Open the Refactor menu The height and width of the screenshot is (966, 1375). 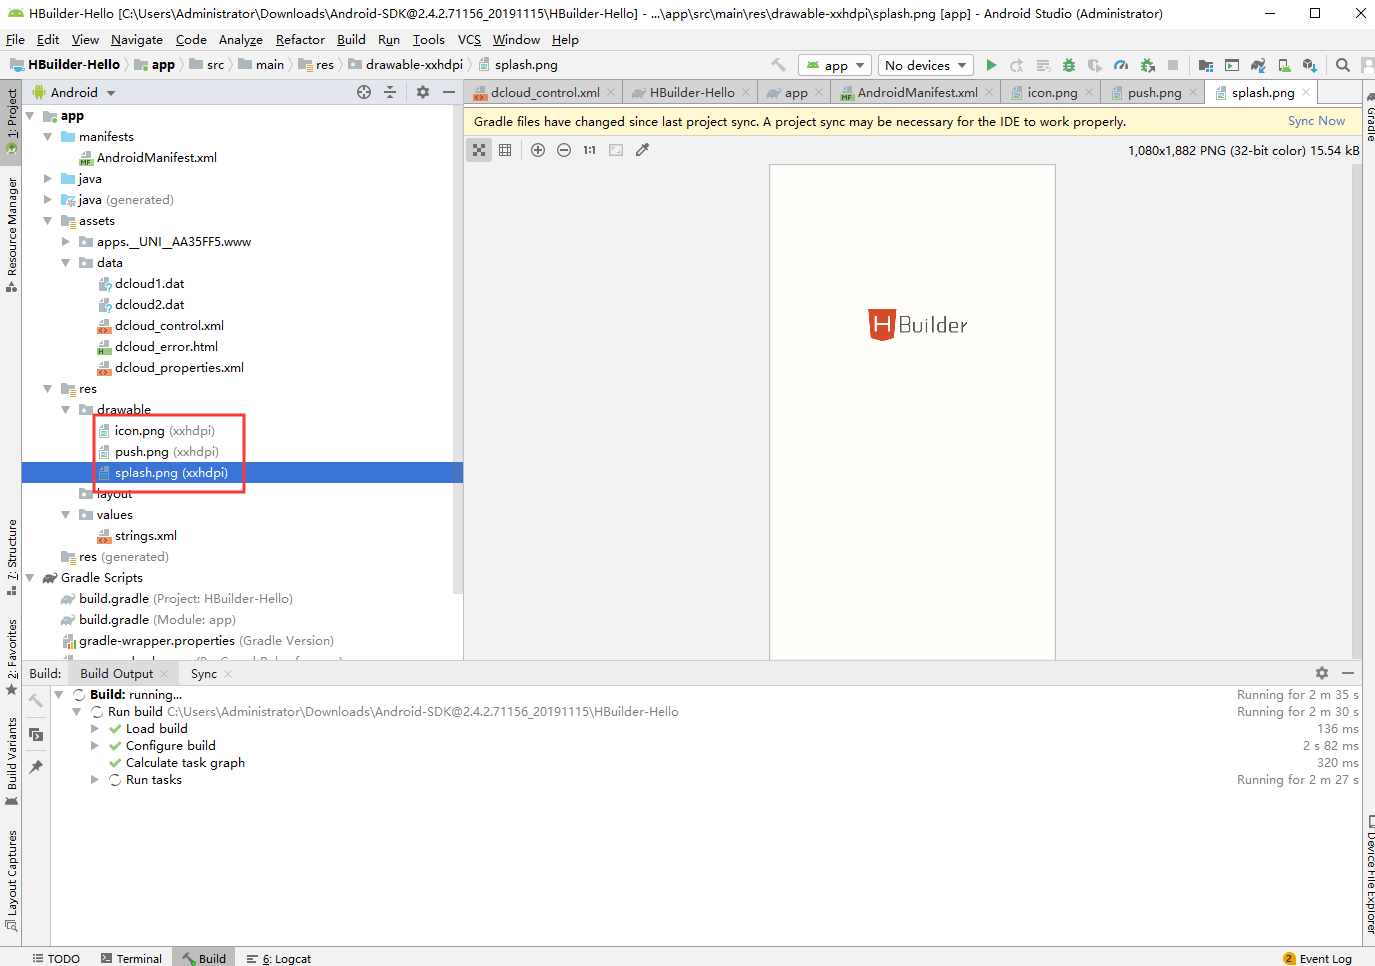[300, 40]
